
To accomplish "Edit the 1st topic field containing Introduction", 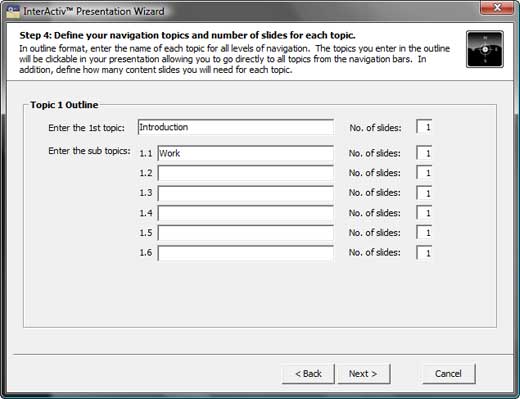I will click(236, 127).
